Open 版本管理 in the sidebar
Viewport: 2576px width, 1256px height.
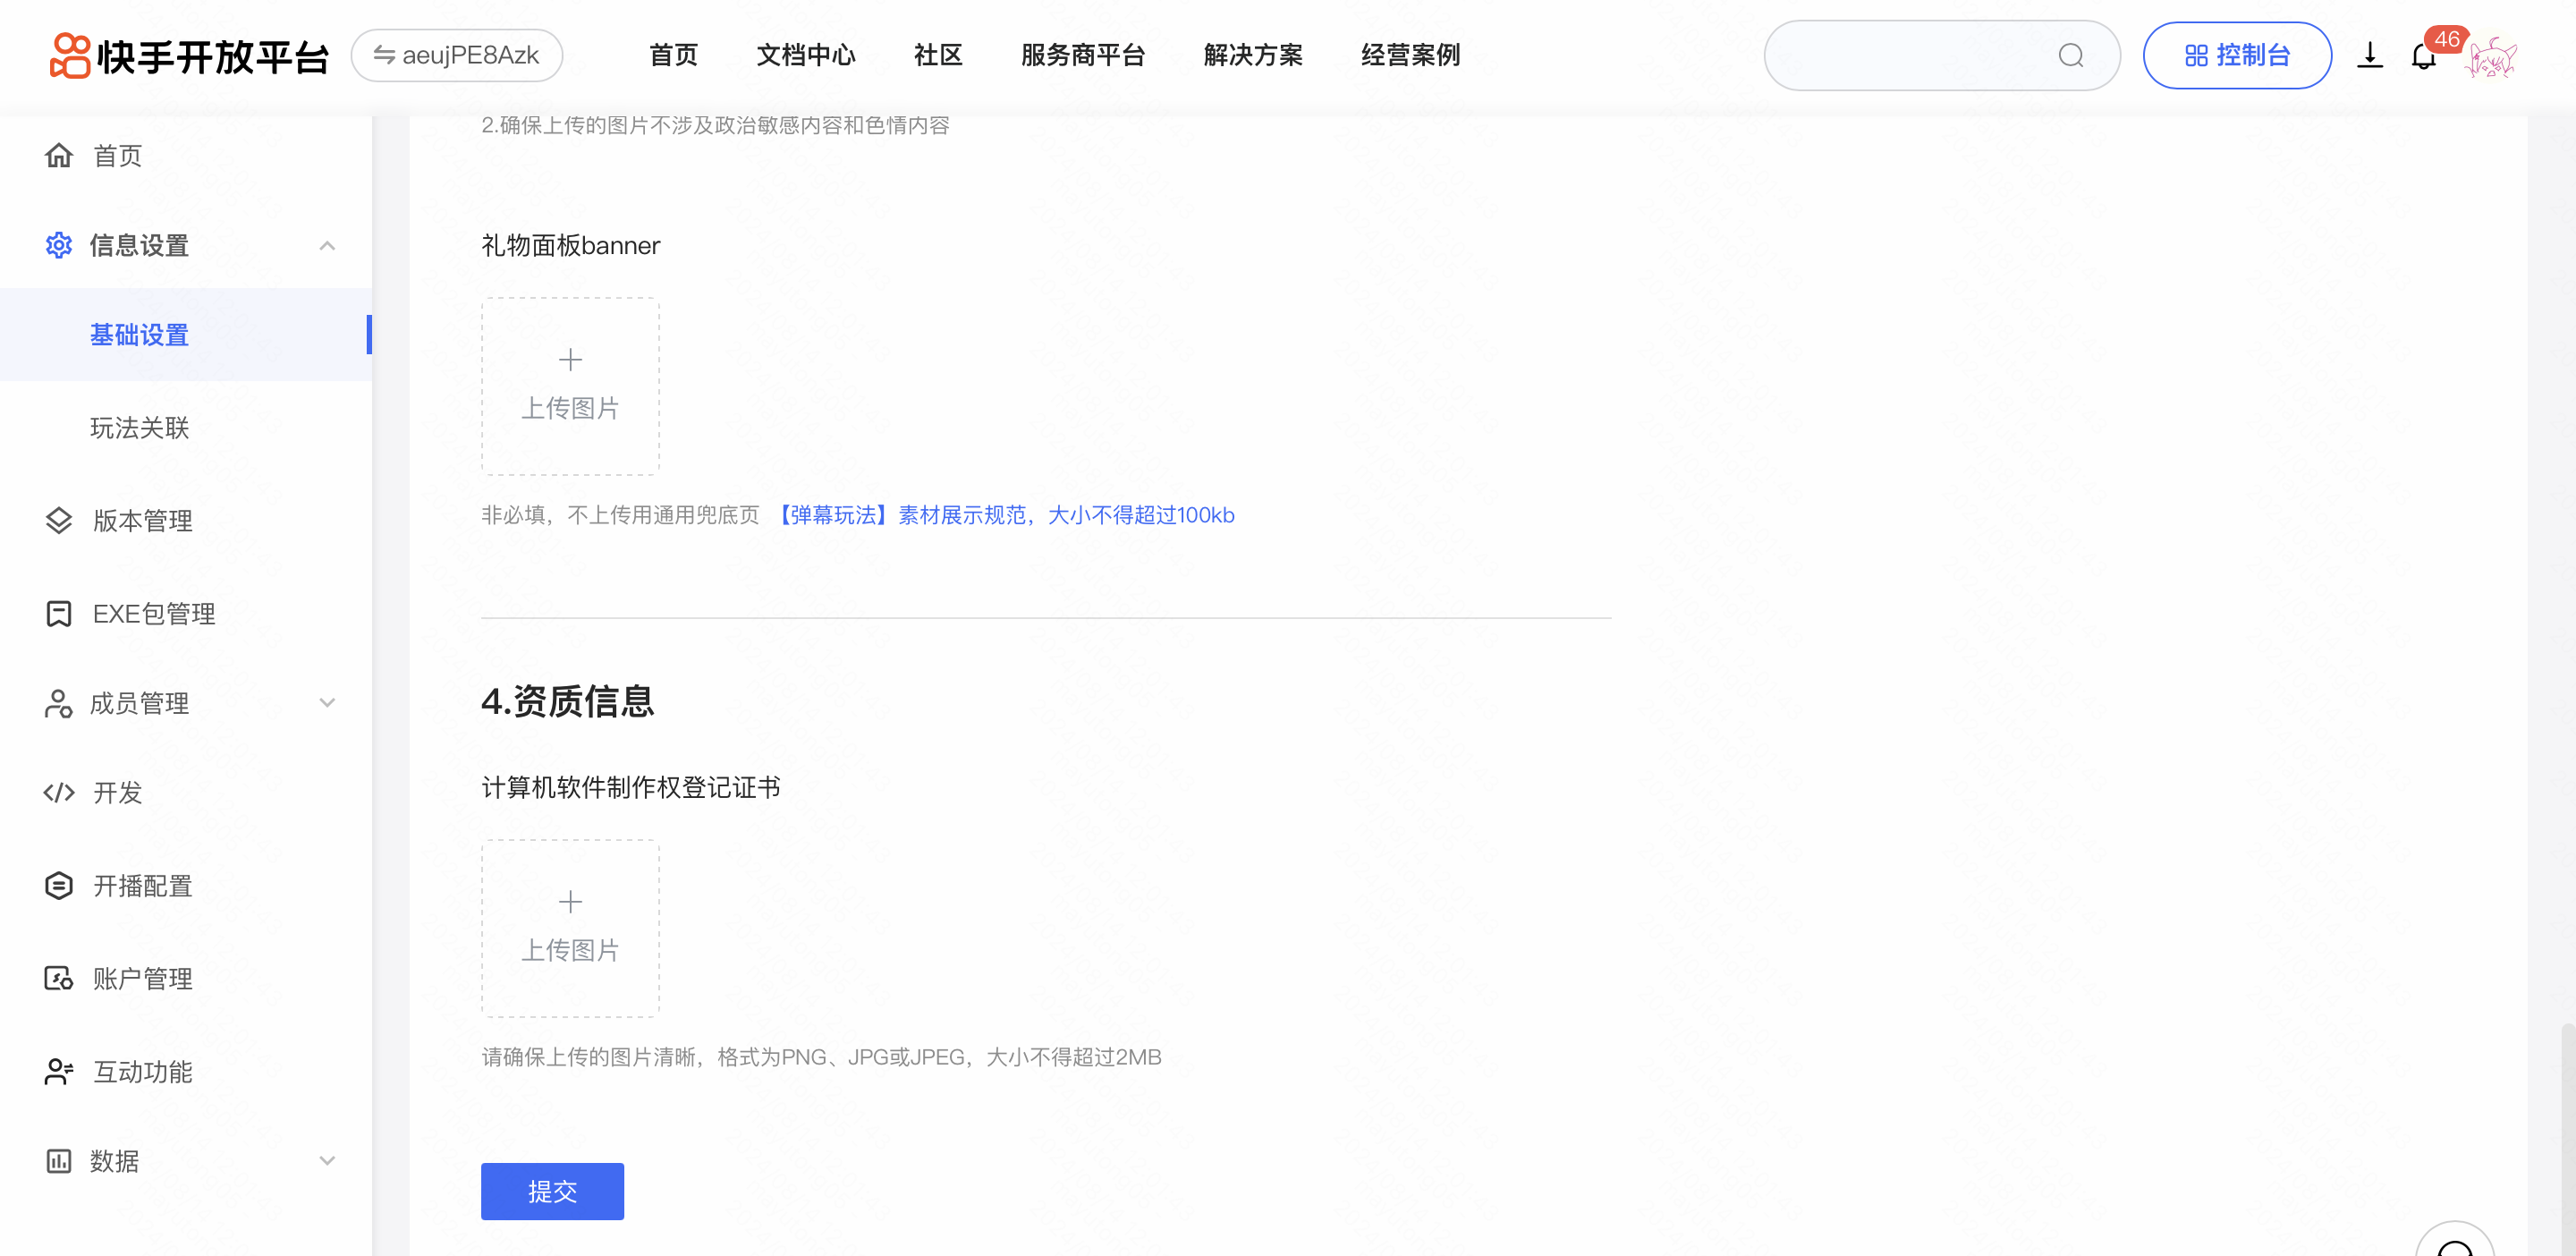coord(142,520)
